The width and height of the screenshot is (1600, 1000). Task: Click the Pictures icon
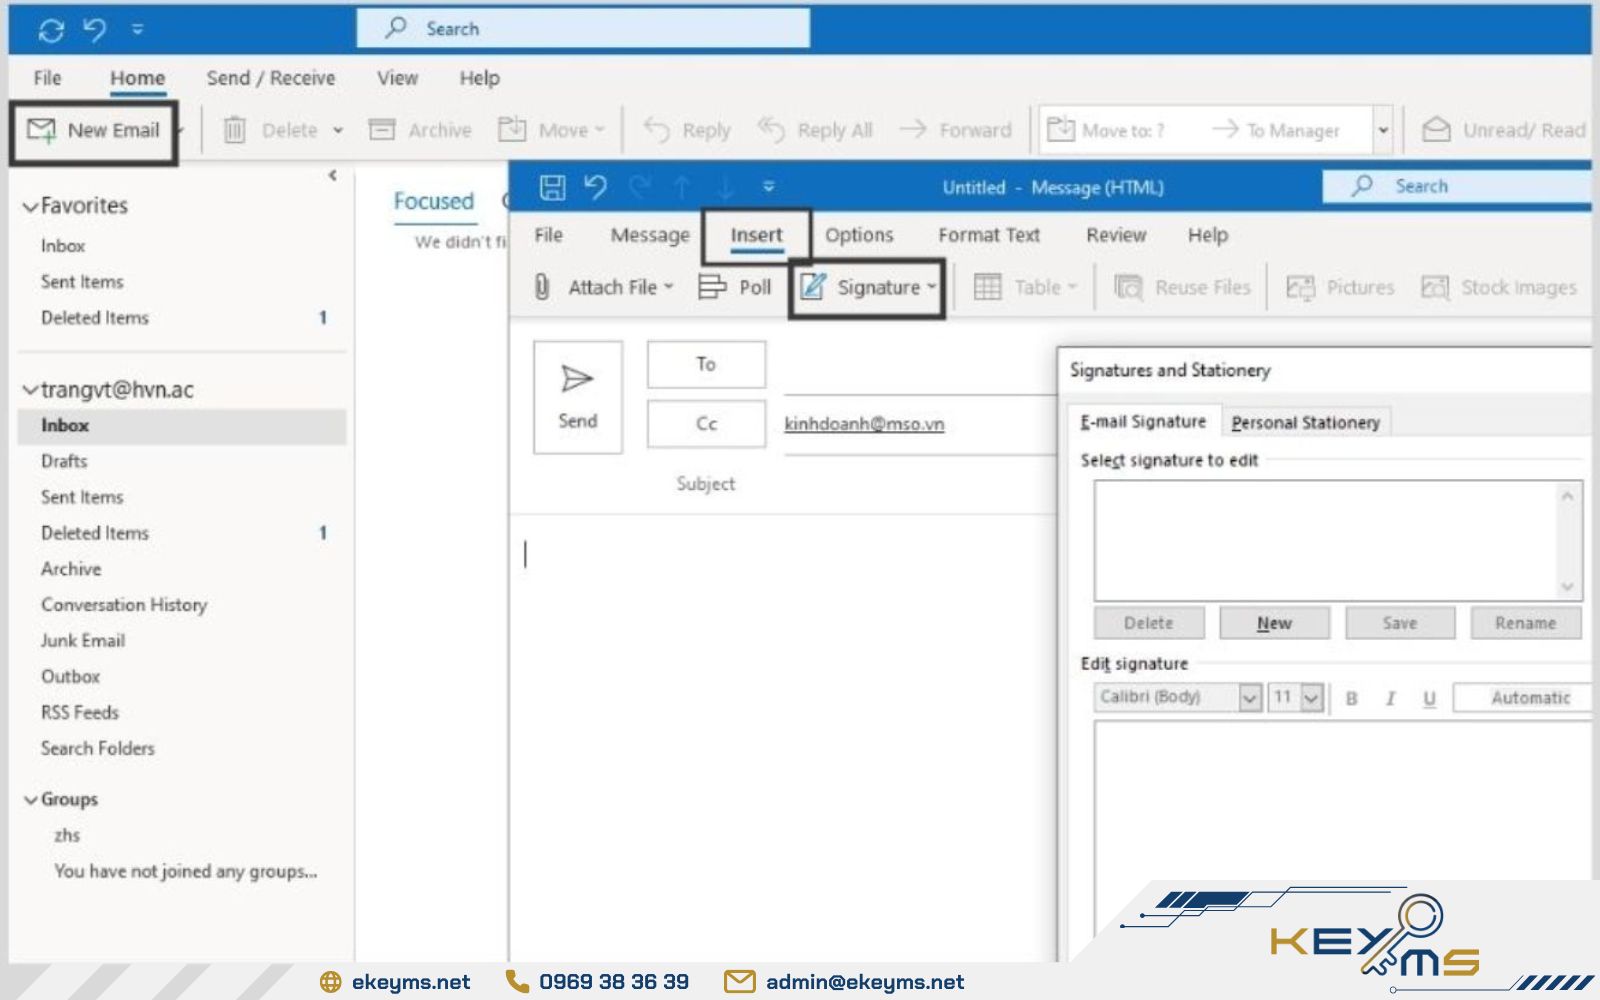(x=1300, y=288)
